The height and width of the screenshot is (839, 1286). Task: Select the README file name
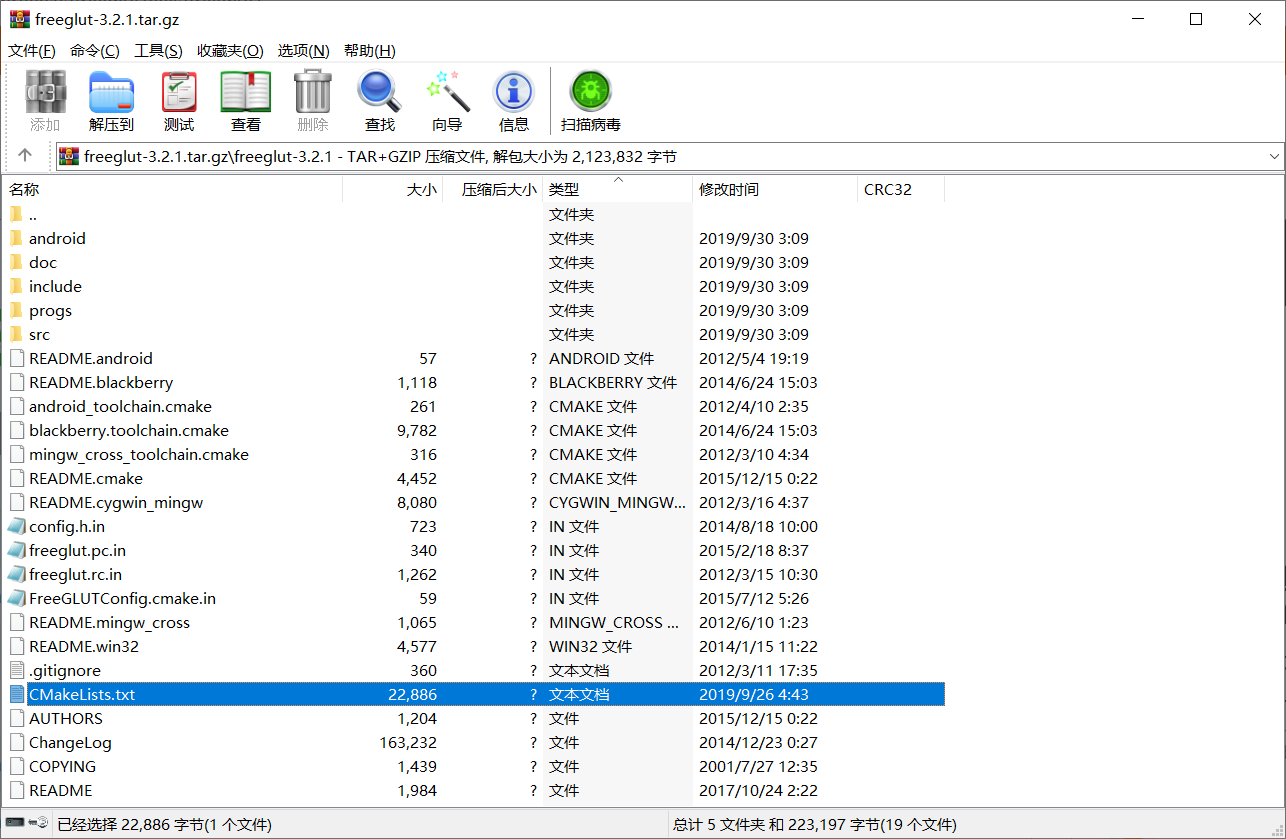[x=60, y=790]
